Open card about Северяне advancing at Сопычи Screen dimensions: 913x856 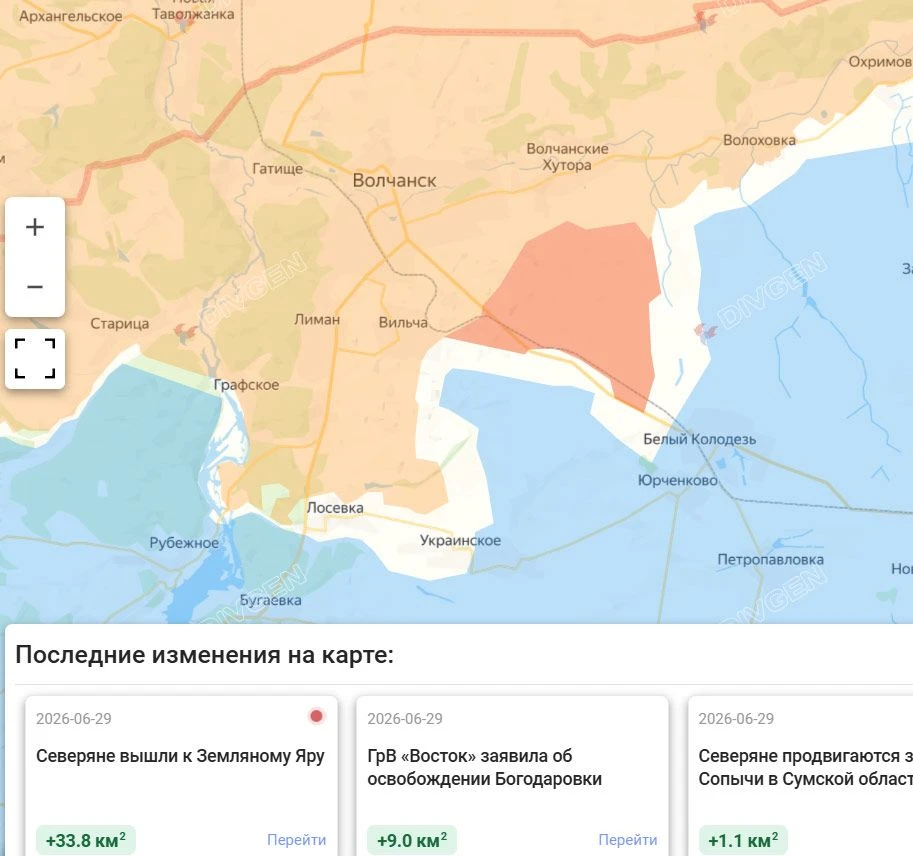click(801, 775)
